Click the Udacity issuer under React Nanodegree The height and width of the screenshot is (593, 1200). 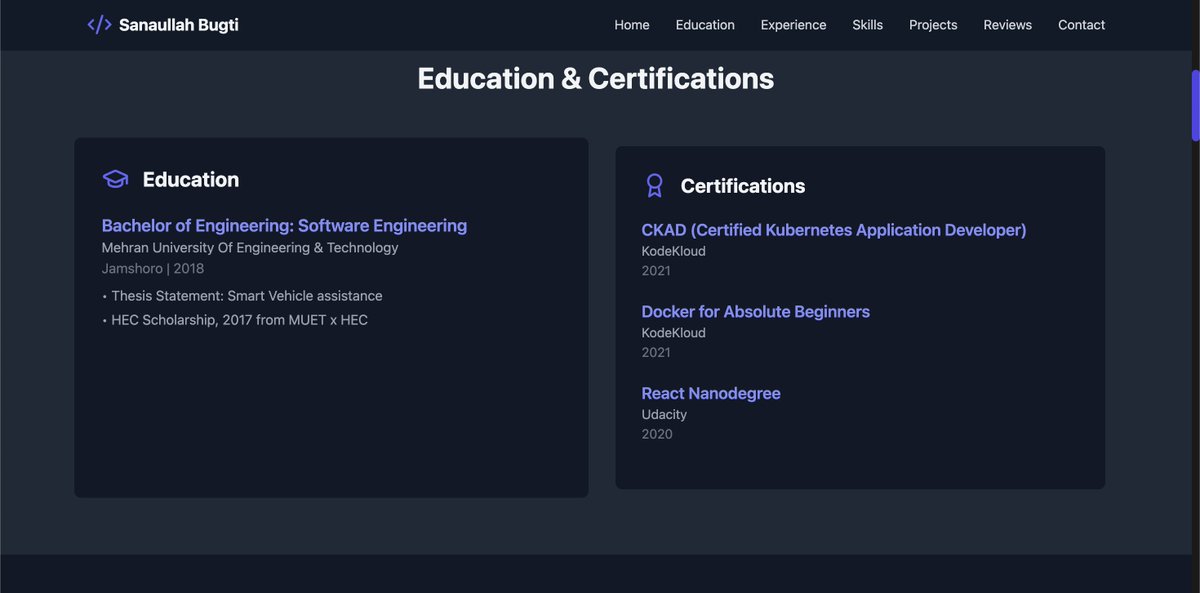pos(664,413)
